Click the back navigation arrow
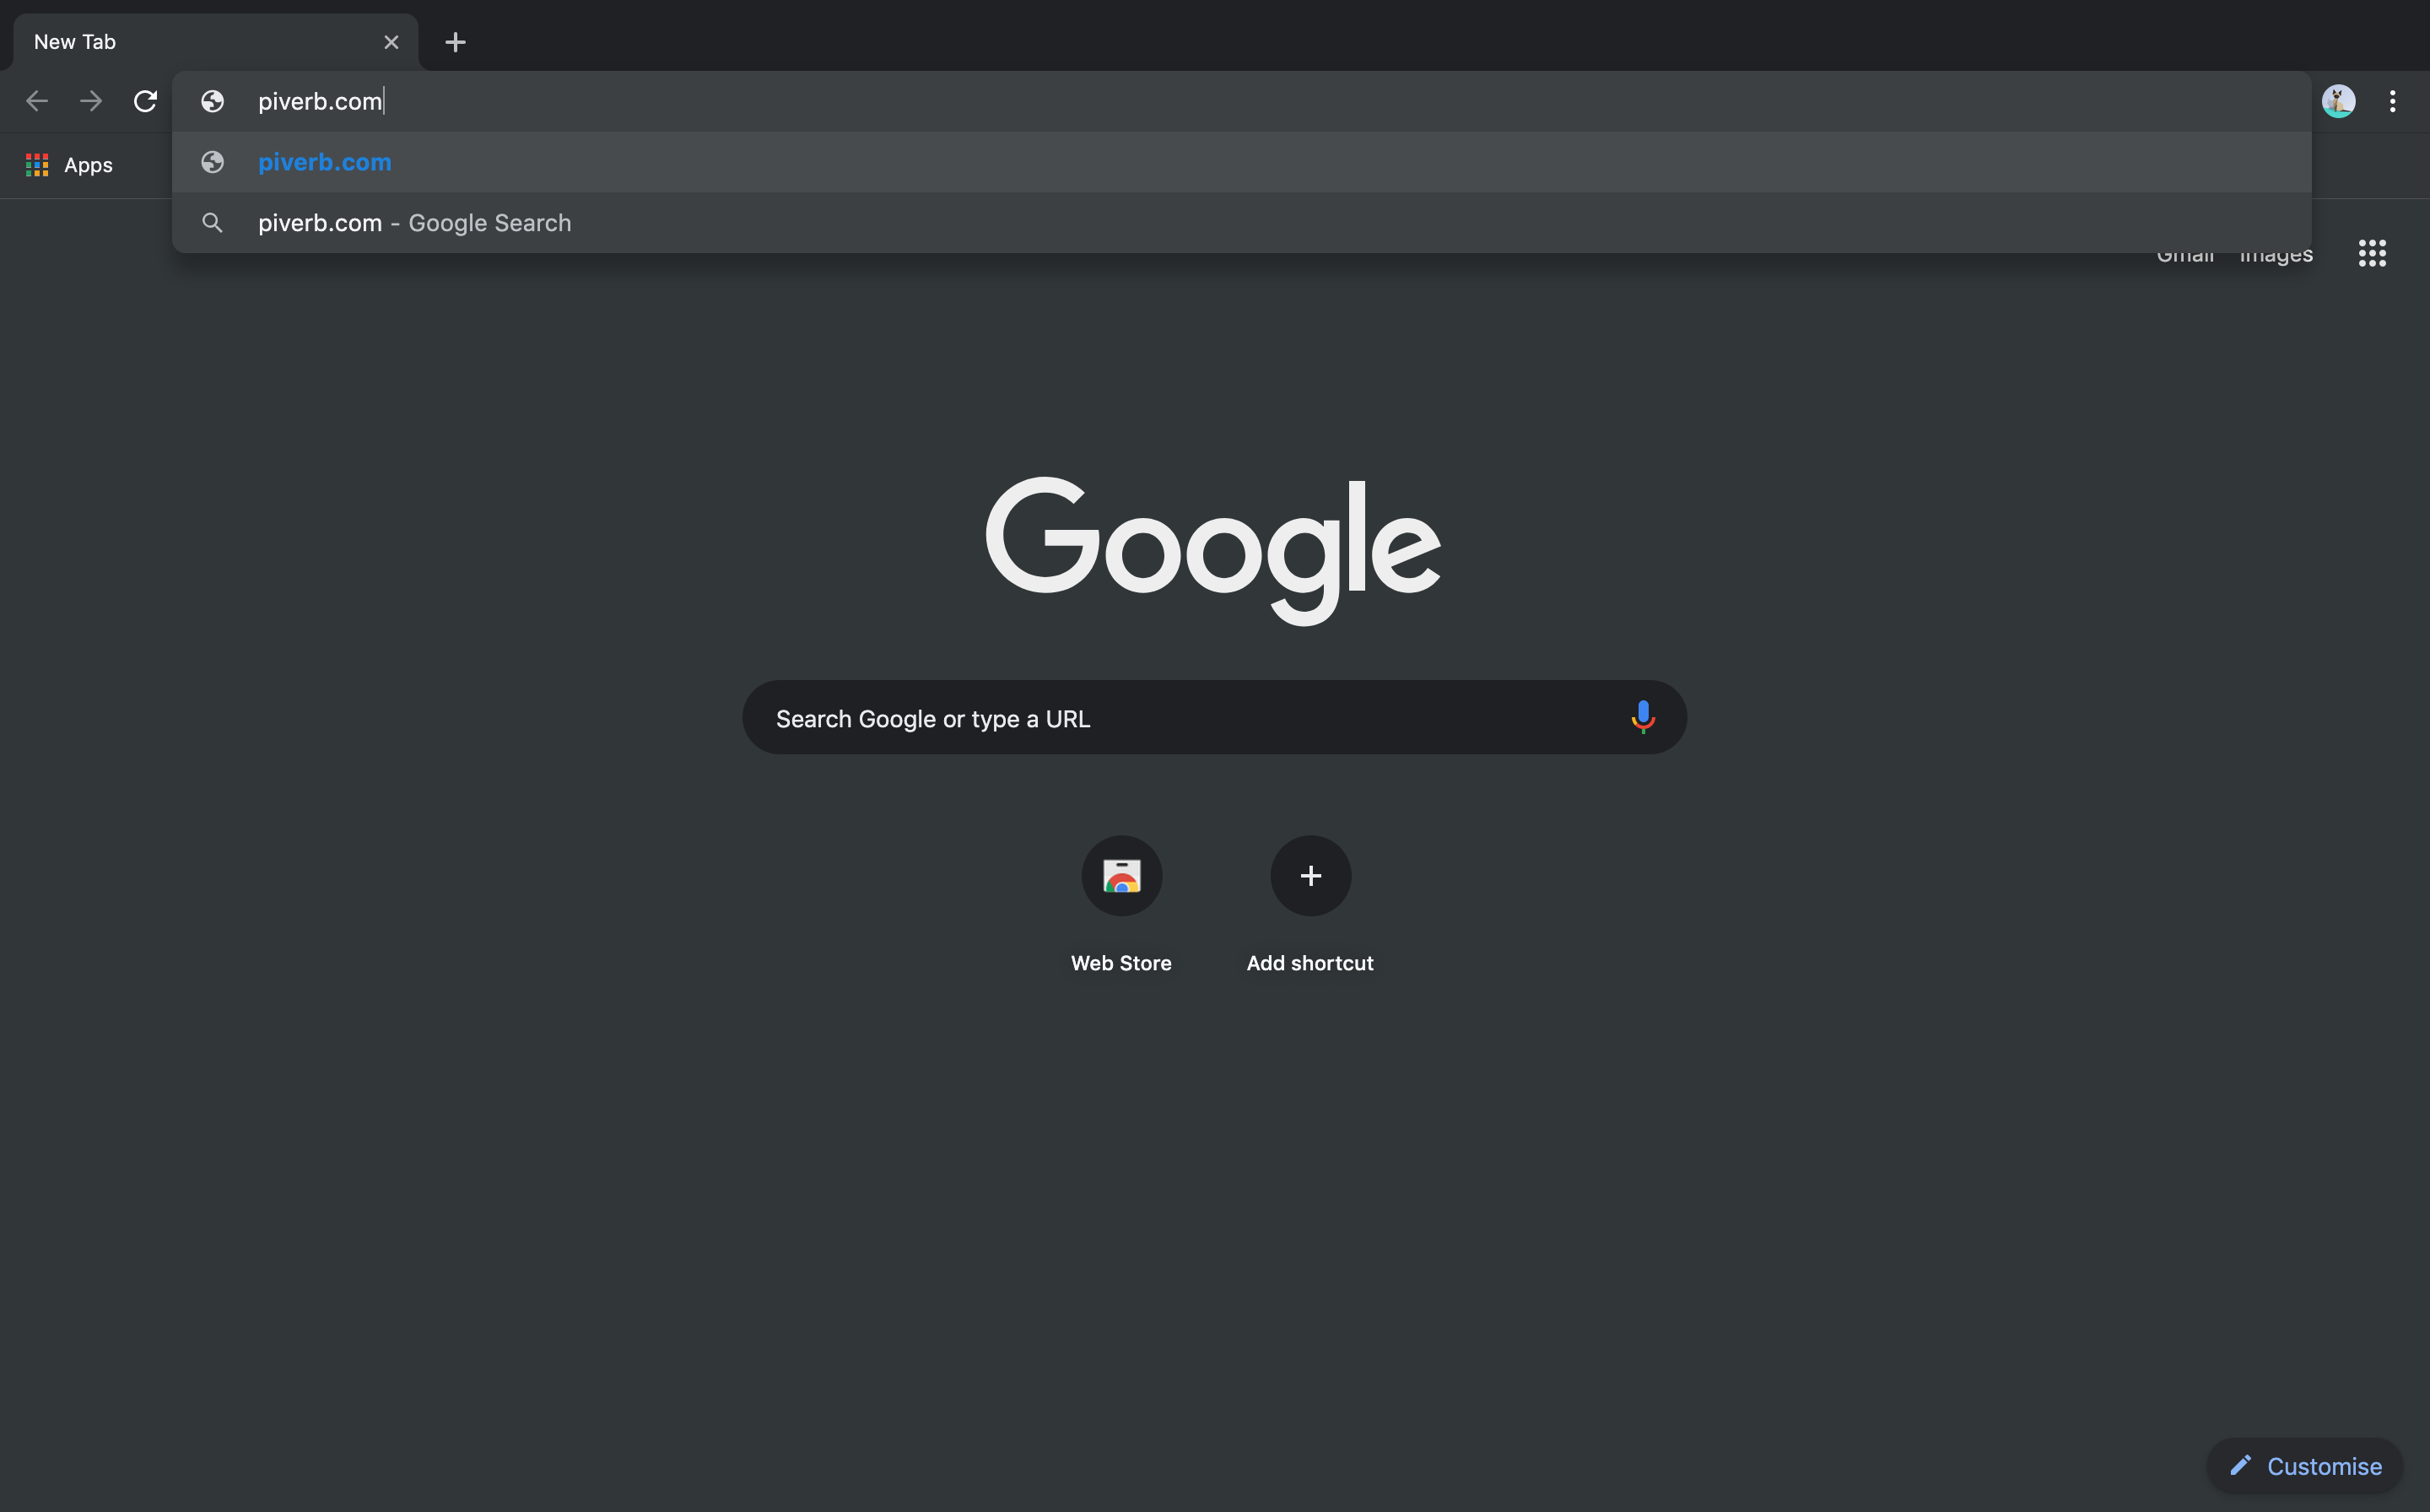 tap(37, 101)
